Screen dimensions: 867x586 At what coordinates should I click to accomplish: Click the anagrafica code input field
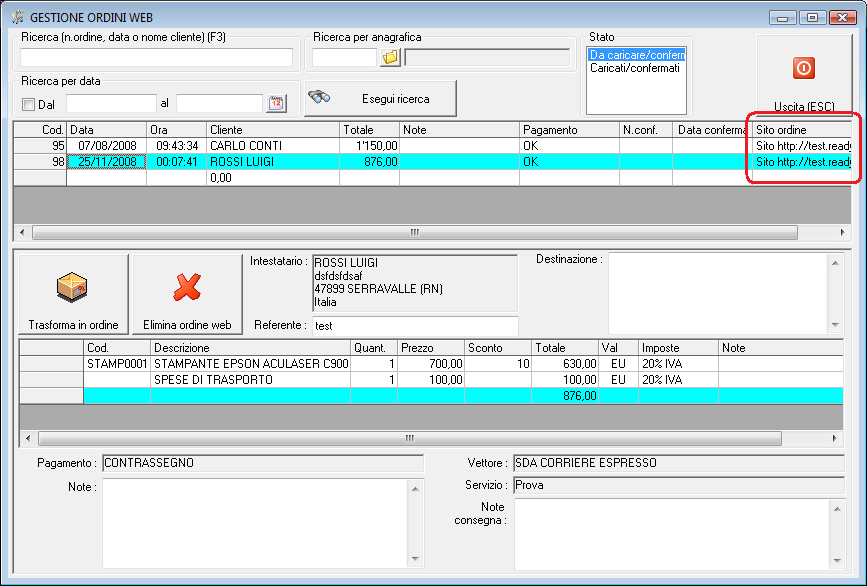(x=344, y=57)
